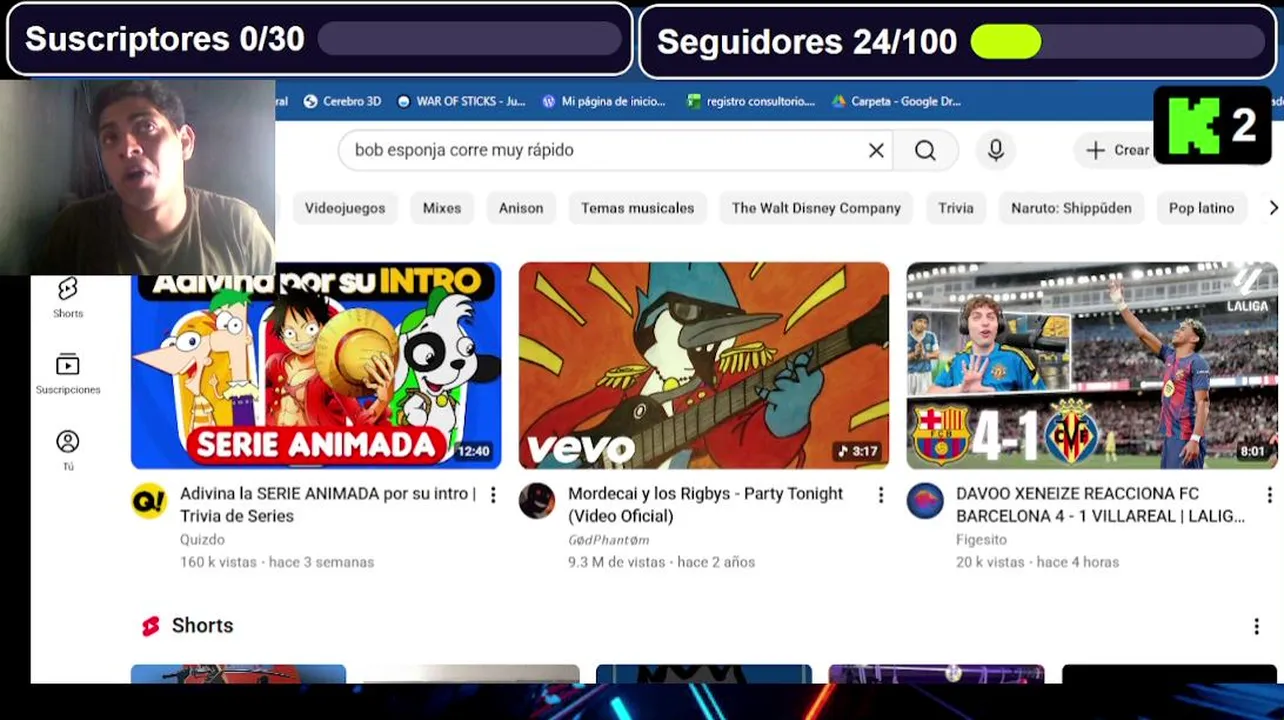Select the Trivia filter chip
Viewport: 1284px width, 720px height.
coord(956,208)
